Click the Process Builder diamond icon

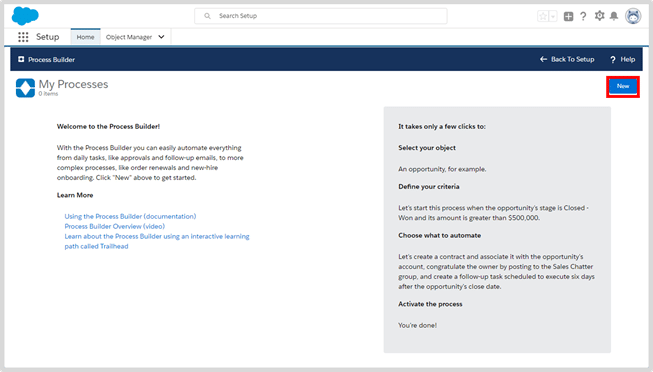point(25,88)
